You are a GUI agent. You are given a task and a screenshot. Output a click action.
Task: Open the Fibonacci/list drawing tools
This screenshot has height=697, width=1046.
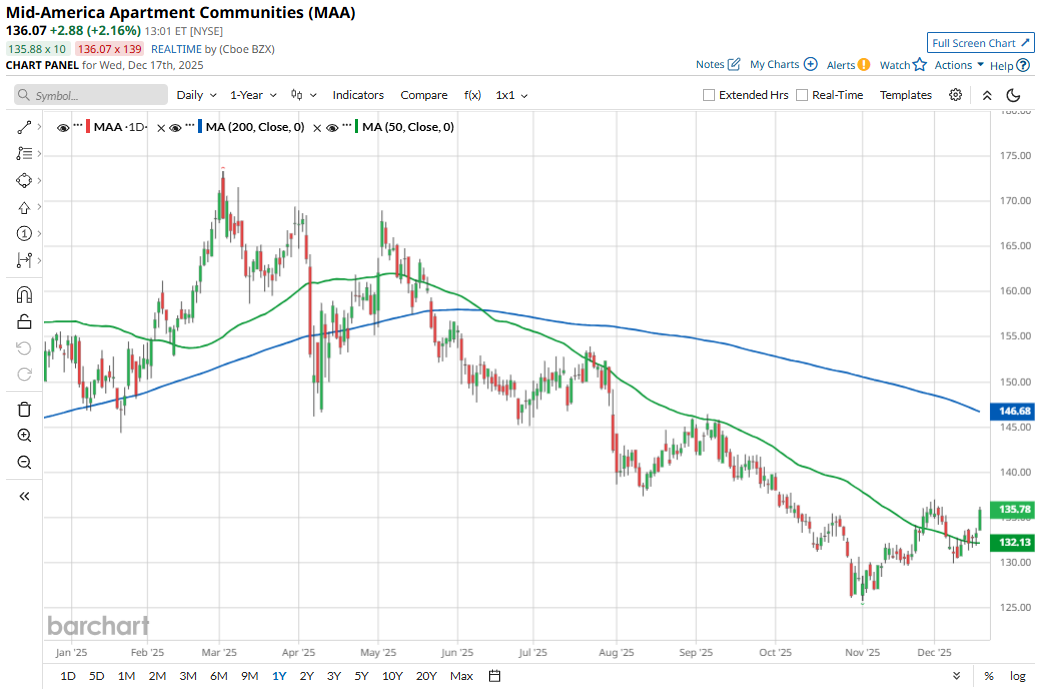[x=24, y=153]
